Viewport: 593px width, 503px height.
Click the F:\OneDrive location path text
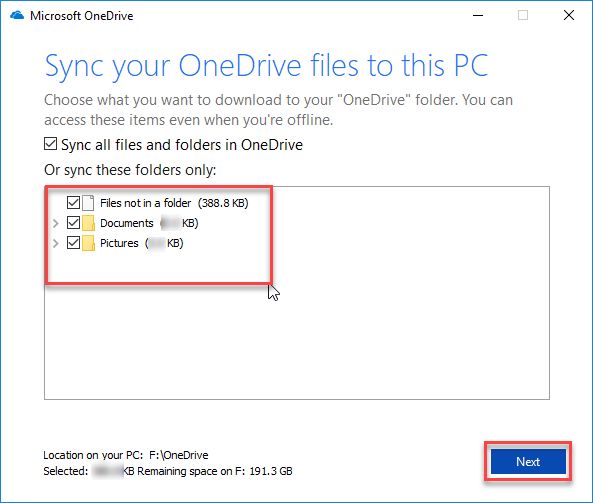tap(179, 455)
